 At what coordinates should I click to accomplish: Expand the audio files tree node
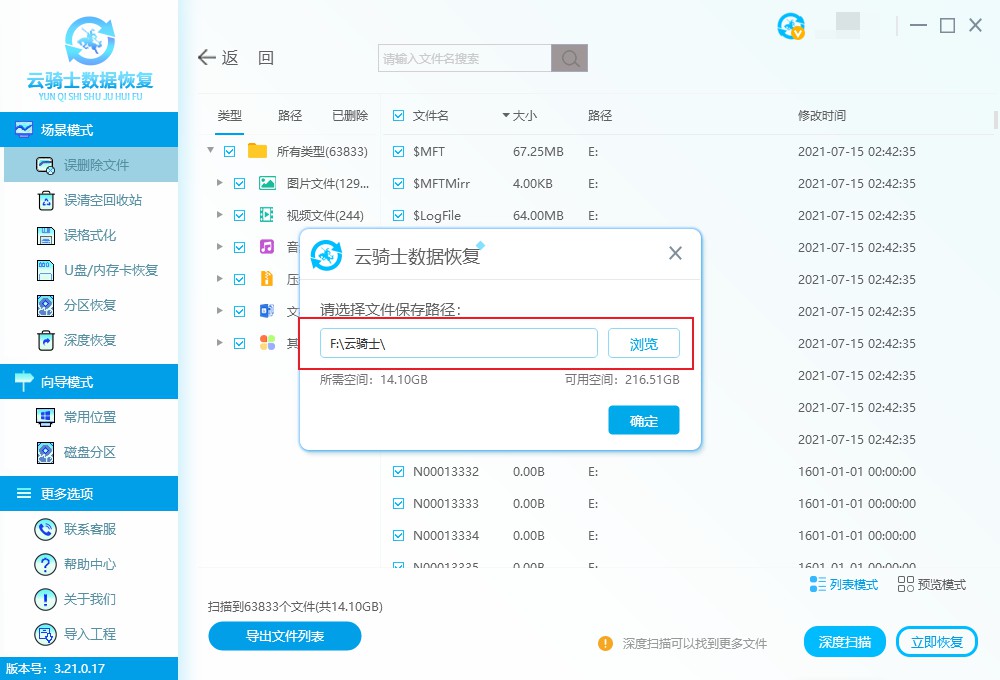[x=219, y=246]
